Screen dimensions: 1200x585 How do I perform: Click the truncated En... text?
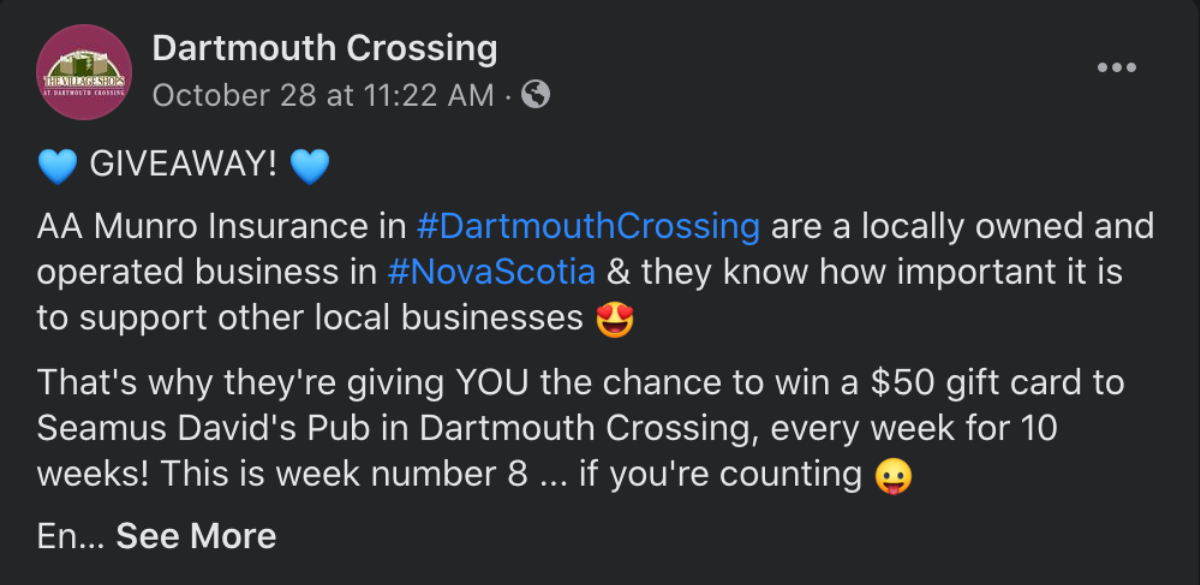pos(70,537)
